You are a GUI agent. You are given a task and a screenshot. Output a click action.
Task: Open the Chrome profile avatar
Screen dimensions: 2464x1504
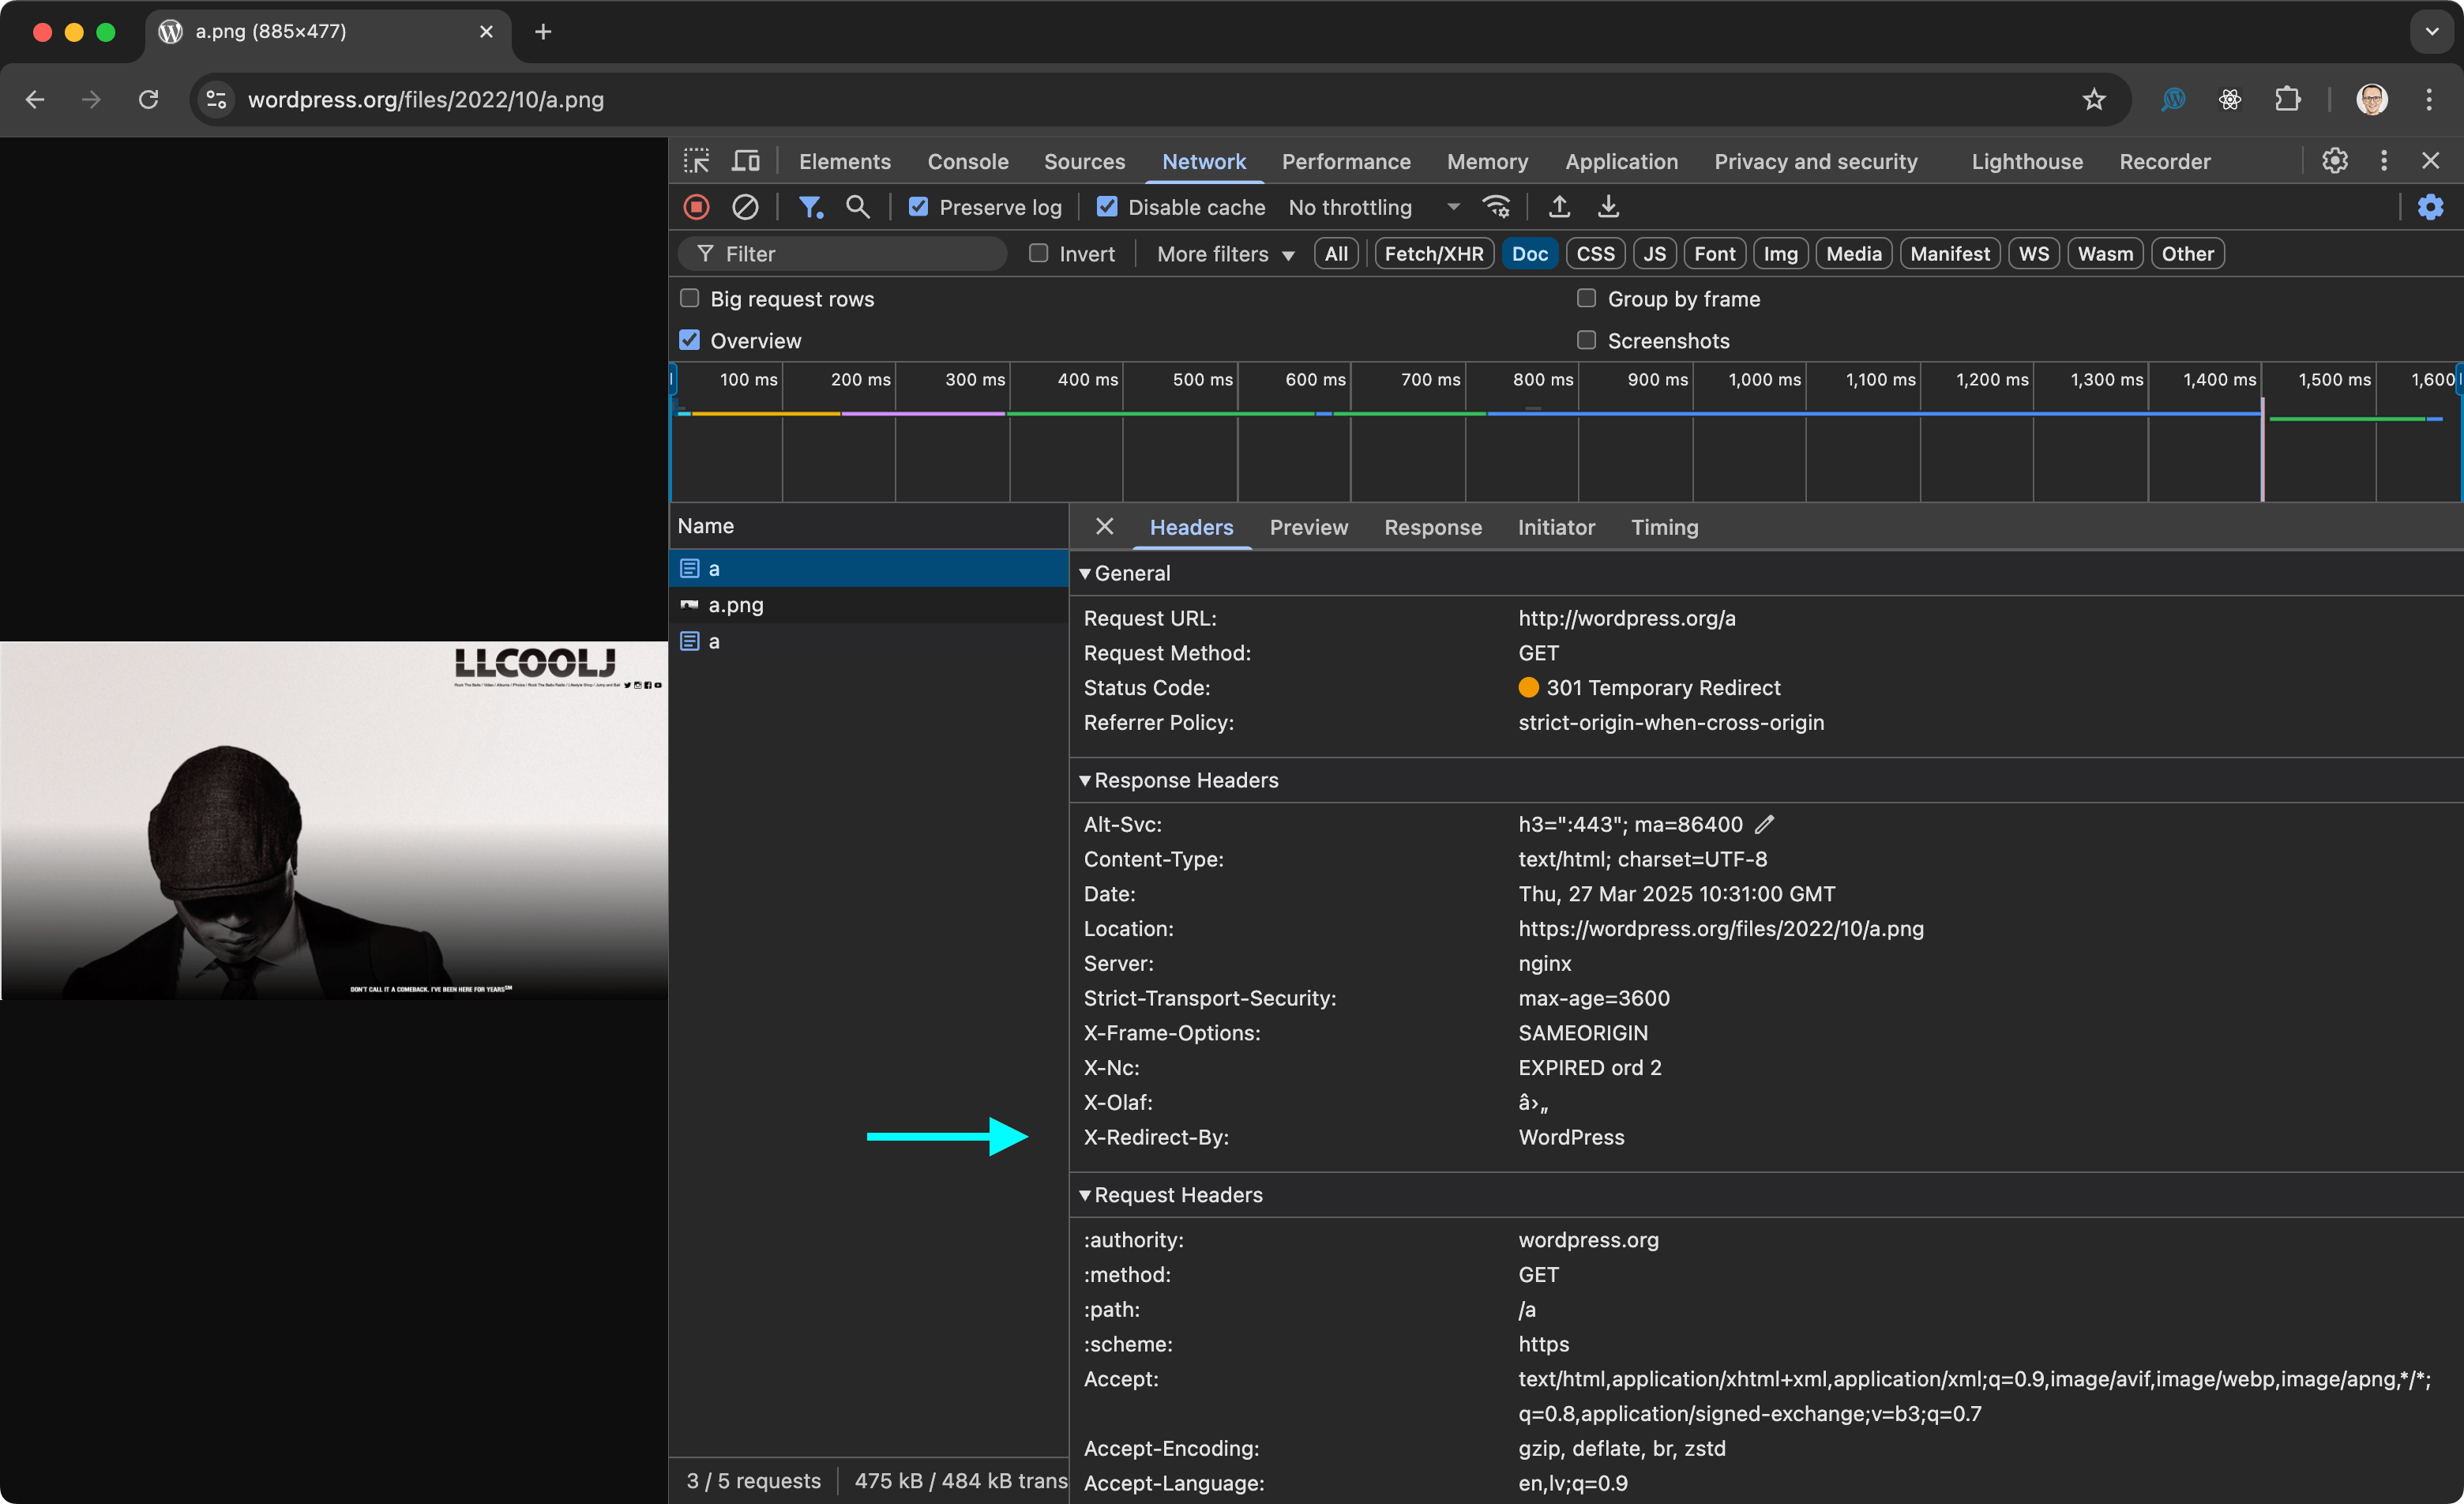tap(2372, 99)
